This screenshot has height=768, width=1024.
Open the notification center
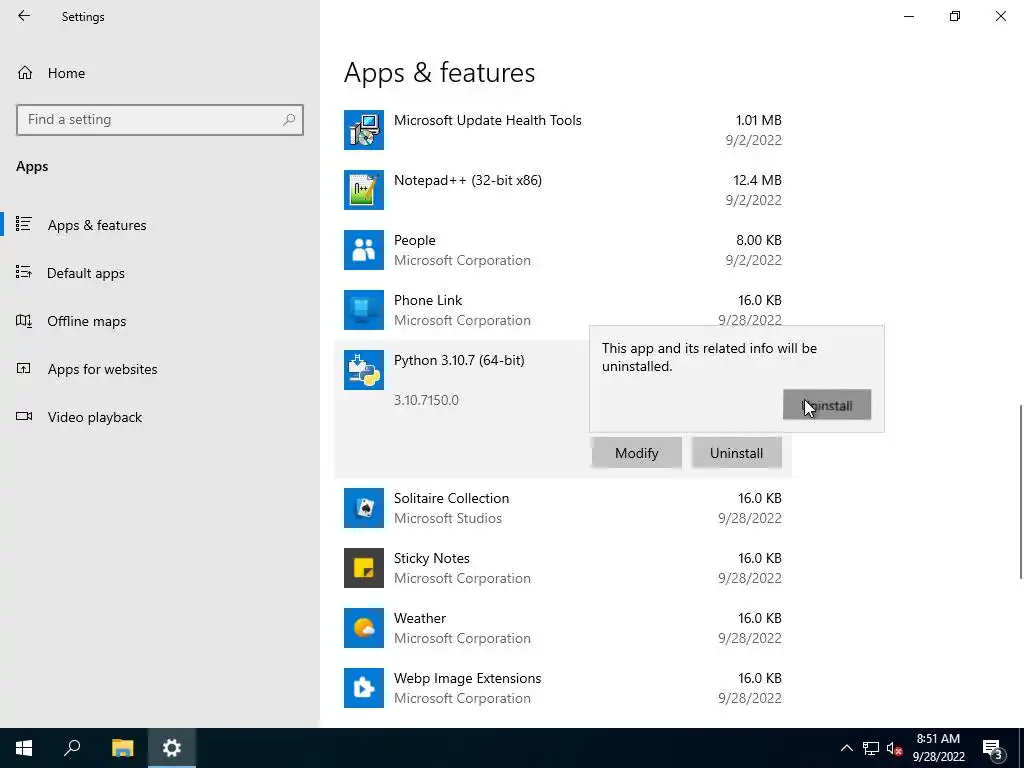tap(992, 748)
